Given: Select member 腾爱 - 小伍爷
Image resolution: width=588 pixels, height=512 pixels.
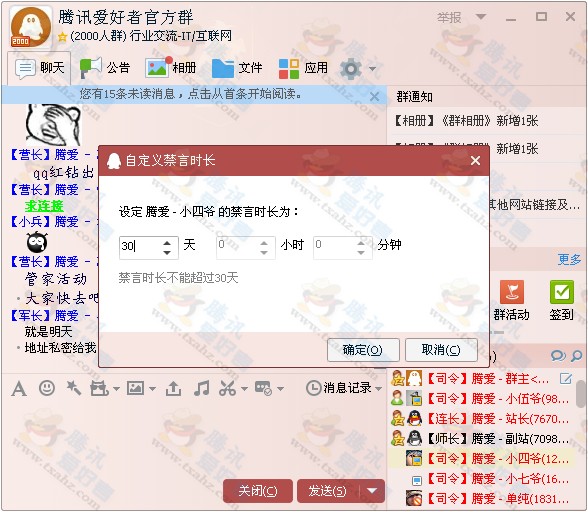Looking at the screenshot, I should click(x=482, y=399).
